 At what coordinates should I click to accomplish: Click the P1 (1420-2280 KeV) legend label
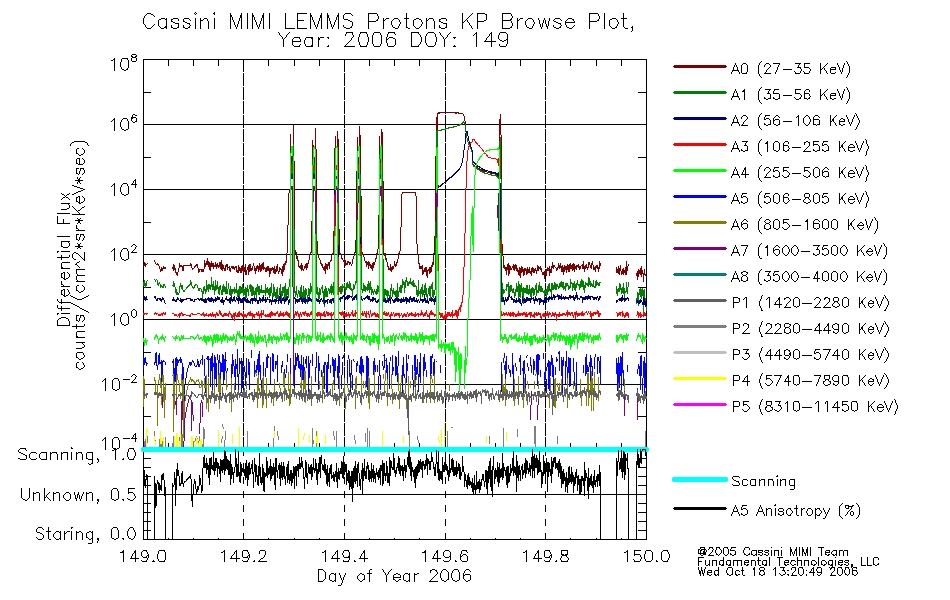[810, 303]
